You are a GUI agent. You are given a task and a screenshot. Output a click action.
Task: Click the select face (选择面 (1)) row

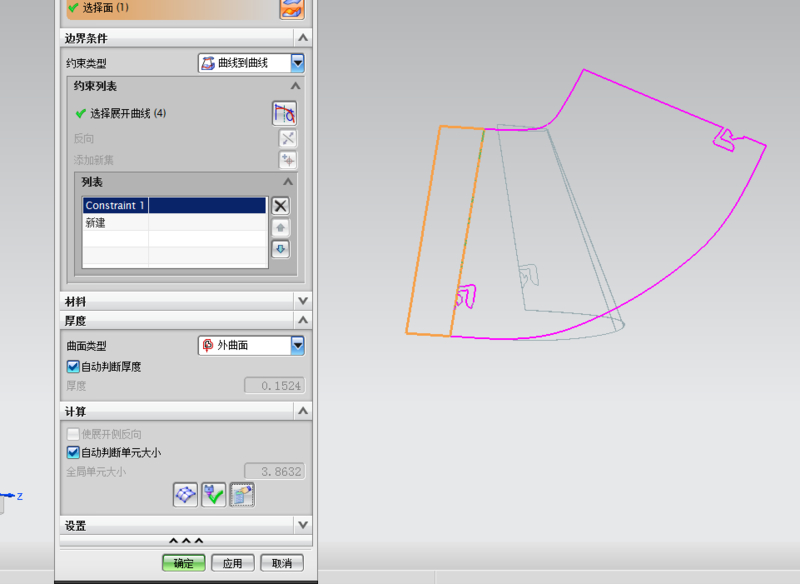pos(171,8)
